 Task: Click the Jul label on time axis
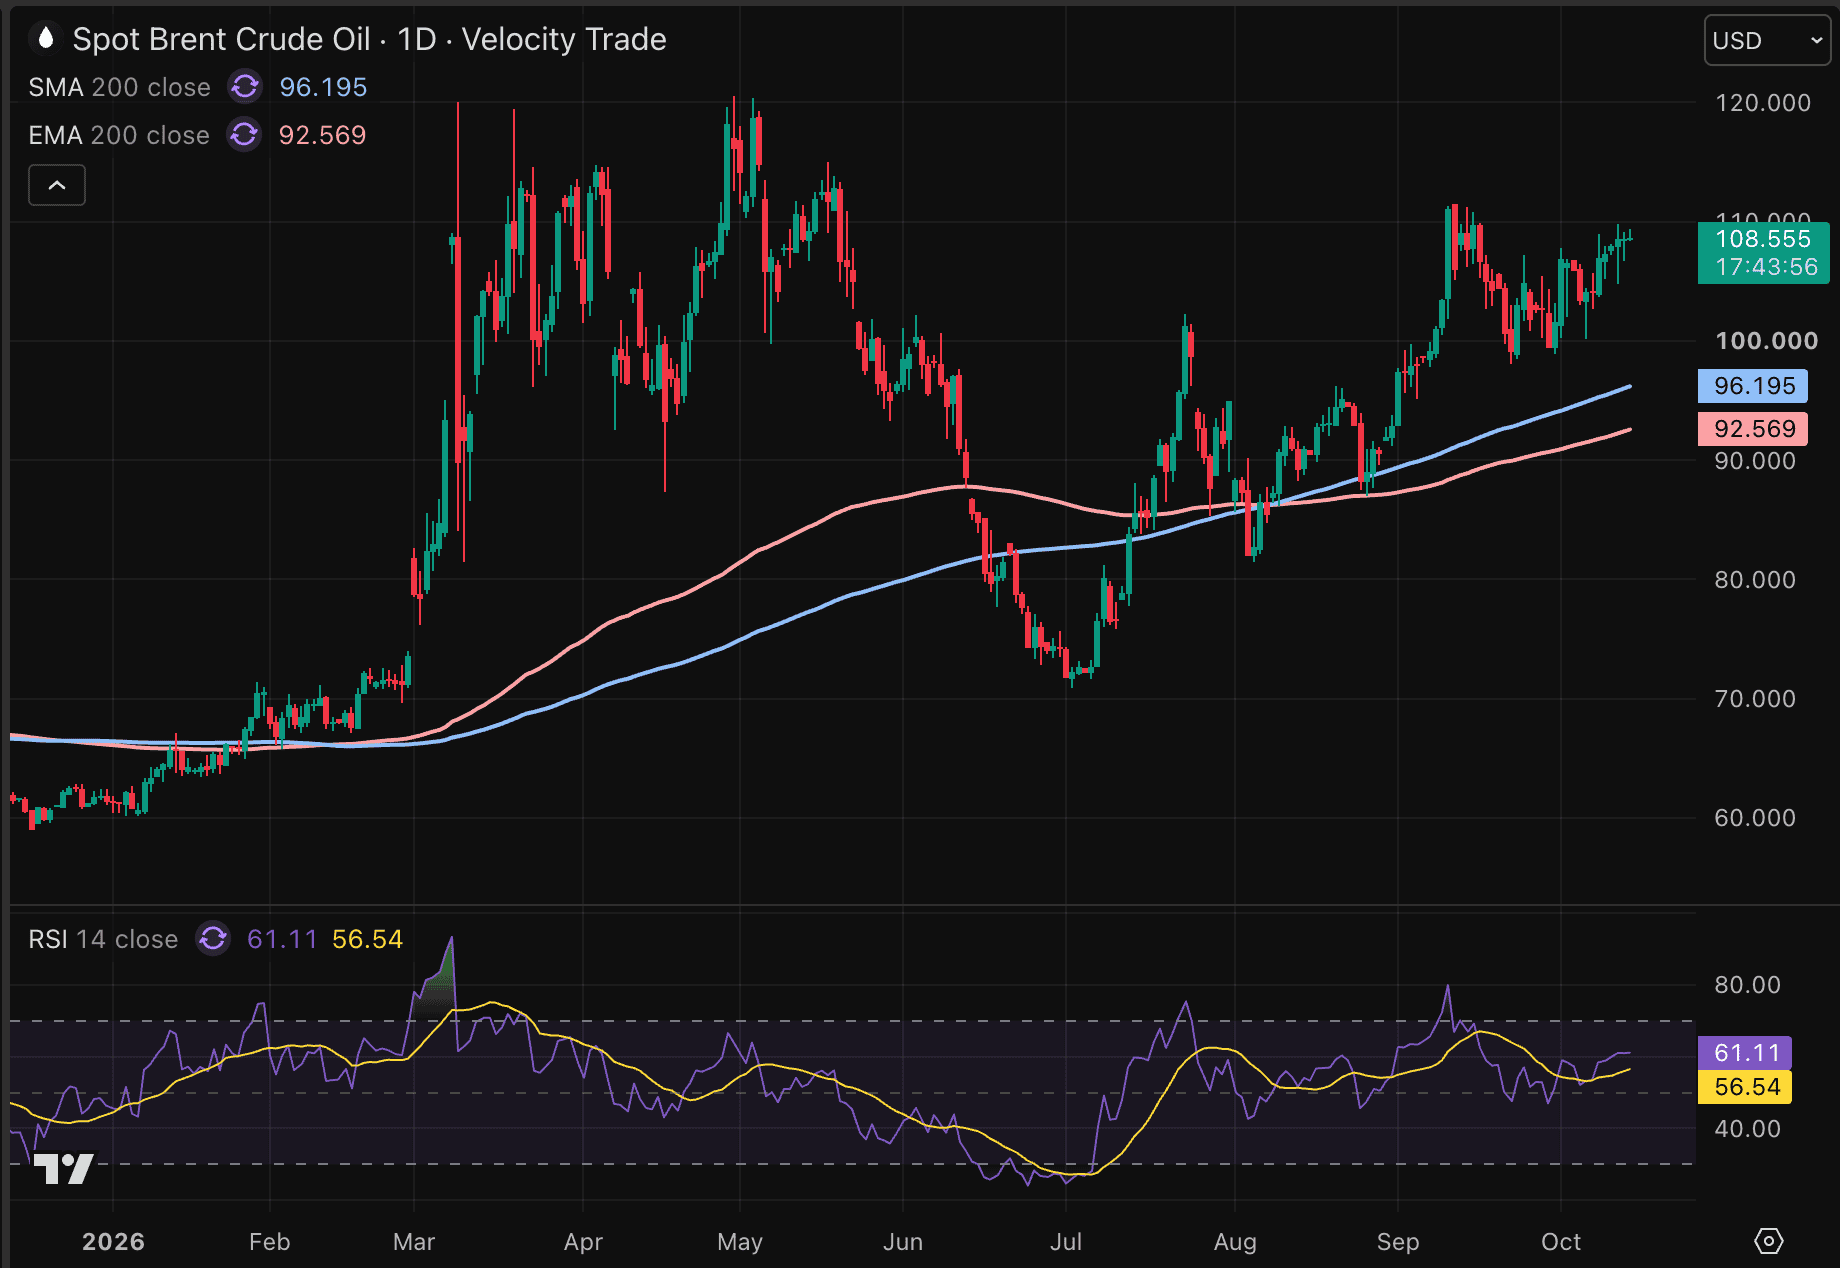point(1066,1242)
